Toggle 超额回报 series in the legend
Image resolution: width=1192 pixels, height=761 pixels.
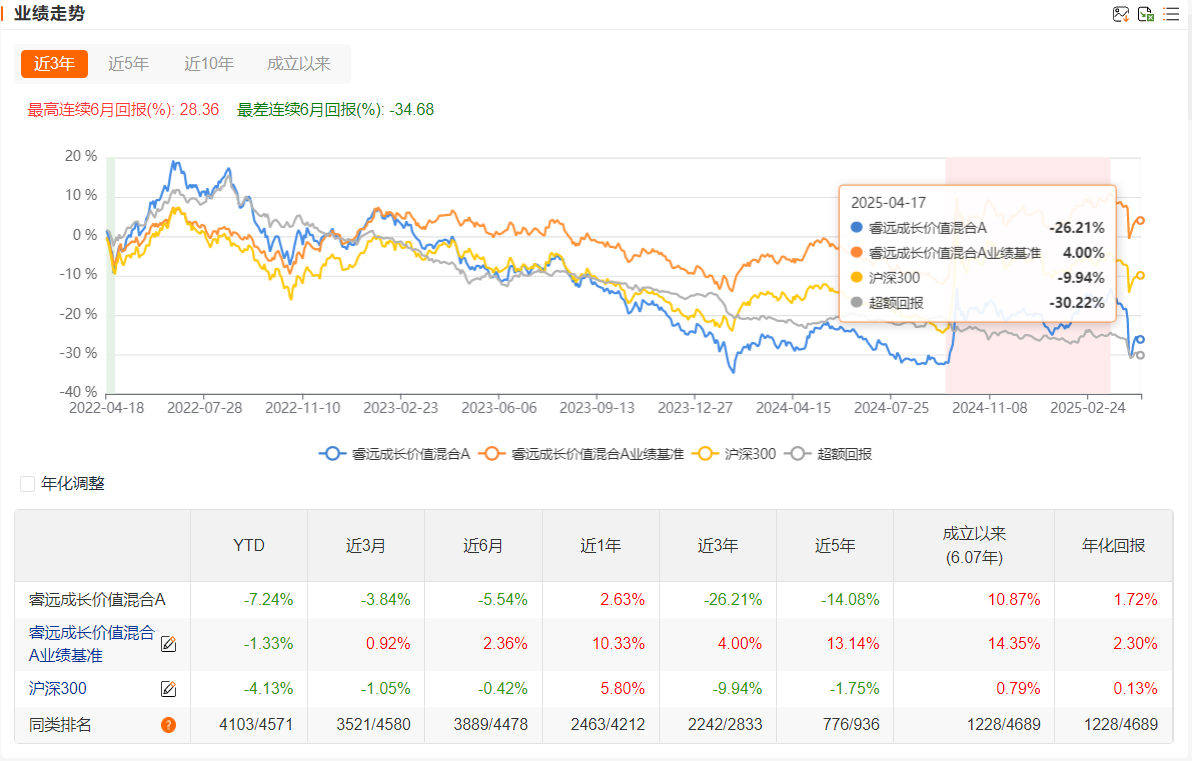click(830, 454)
